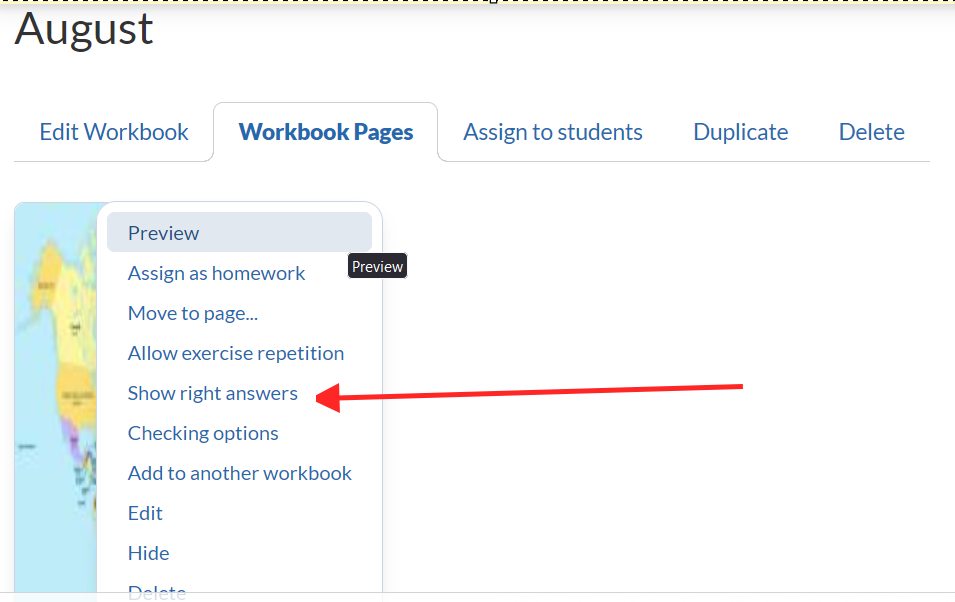Click Edit in the worksheet menu
The height and width of the screenshot is (602, 955).
click(x=145, y=513)
